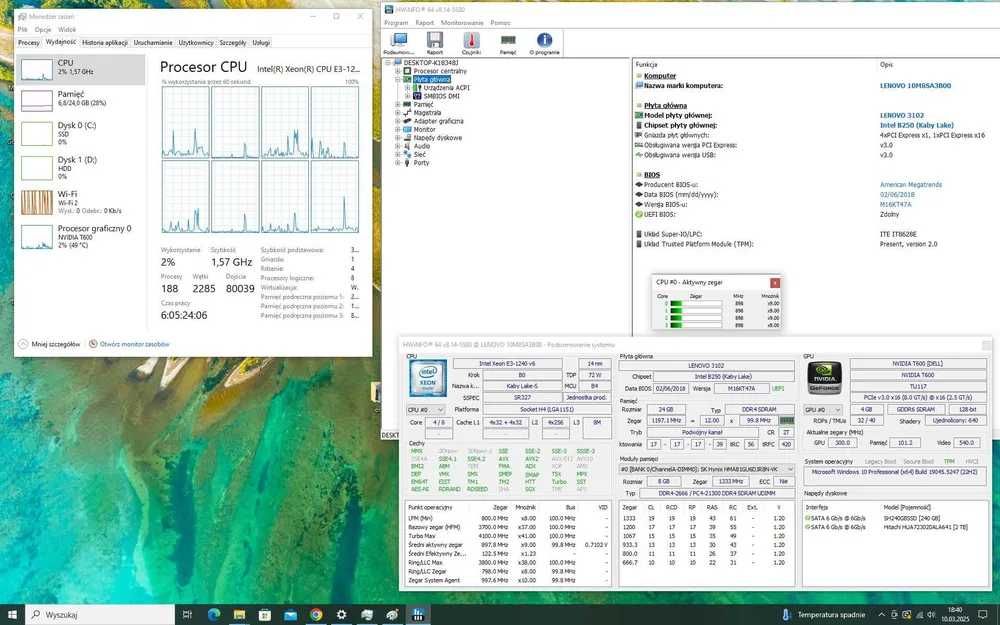Open the Raport menu in HWiNFO
1000x625 pixels.
425,22
